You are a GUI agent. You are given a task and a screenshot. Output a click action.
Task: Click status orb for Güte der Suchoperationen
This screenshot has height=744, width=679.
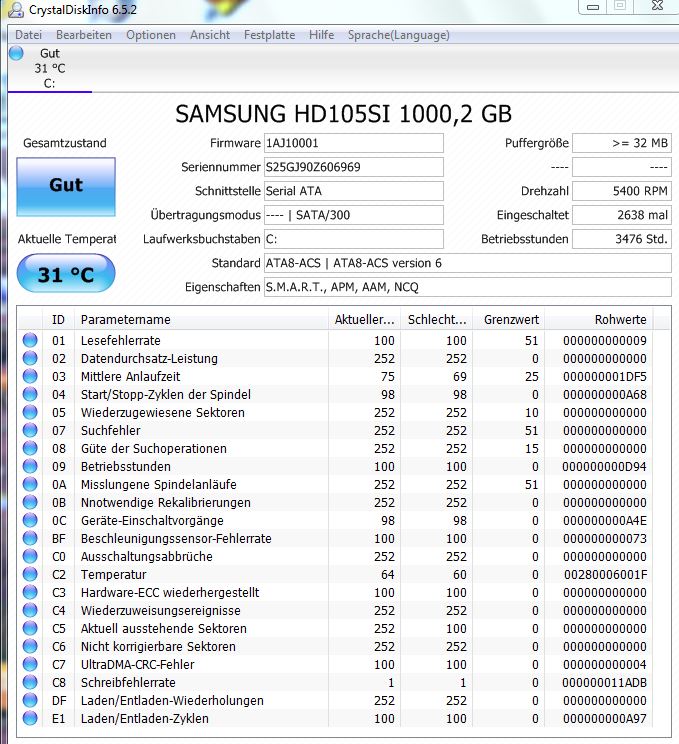click(x=30, y=448)
